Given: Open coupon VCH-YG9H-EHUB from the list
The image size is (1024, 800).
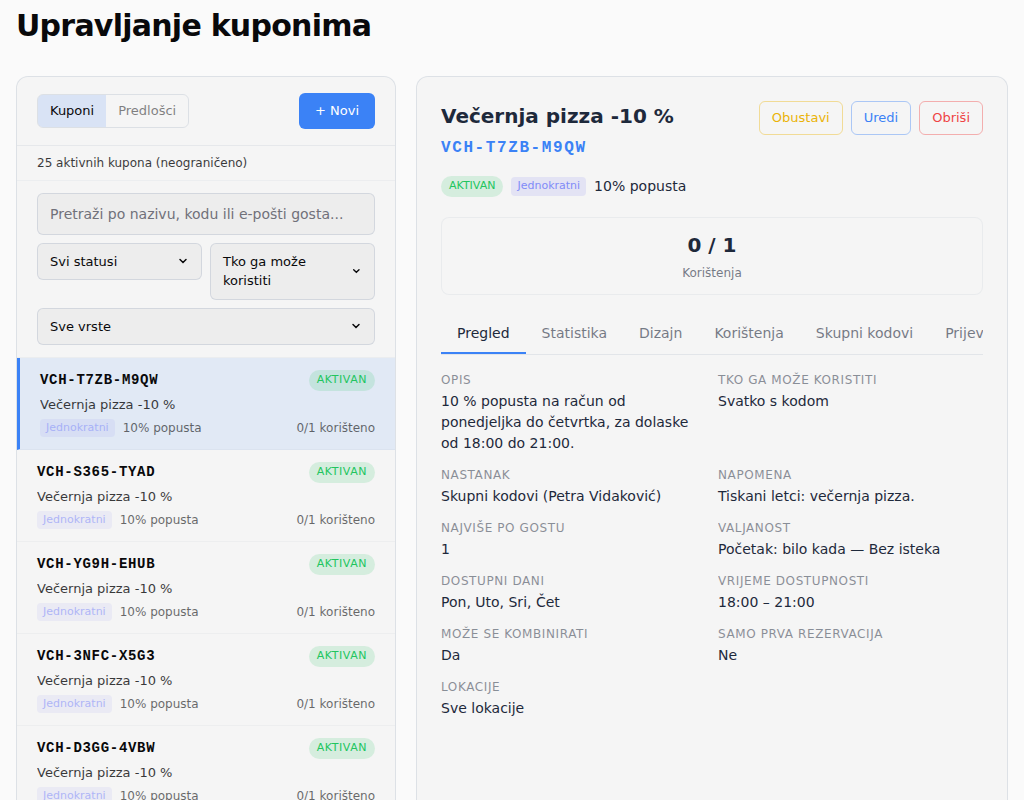Looking at the screenshot, I should pyautogui.click(x=206, y=588).
